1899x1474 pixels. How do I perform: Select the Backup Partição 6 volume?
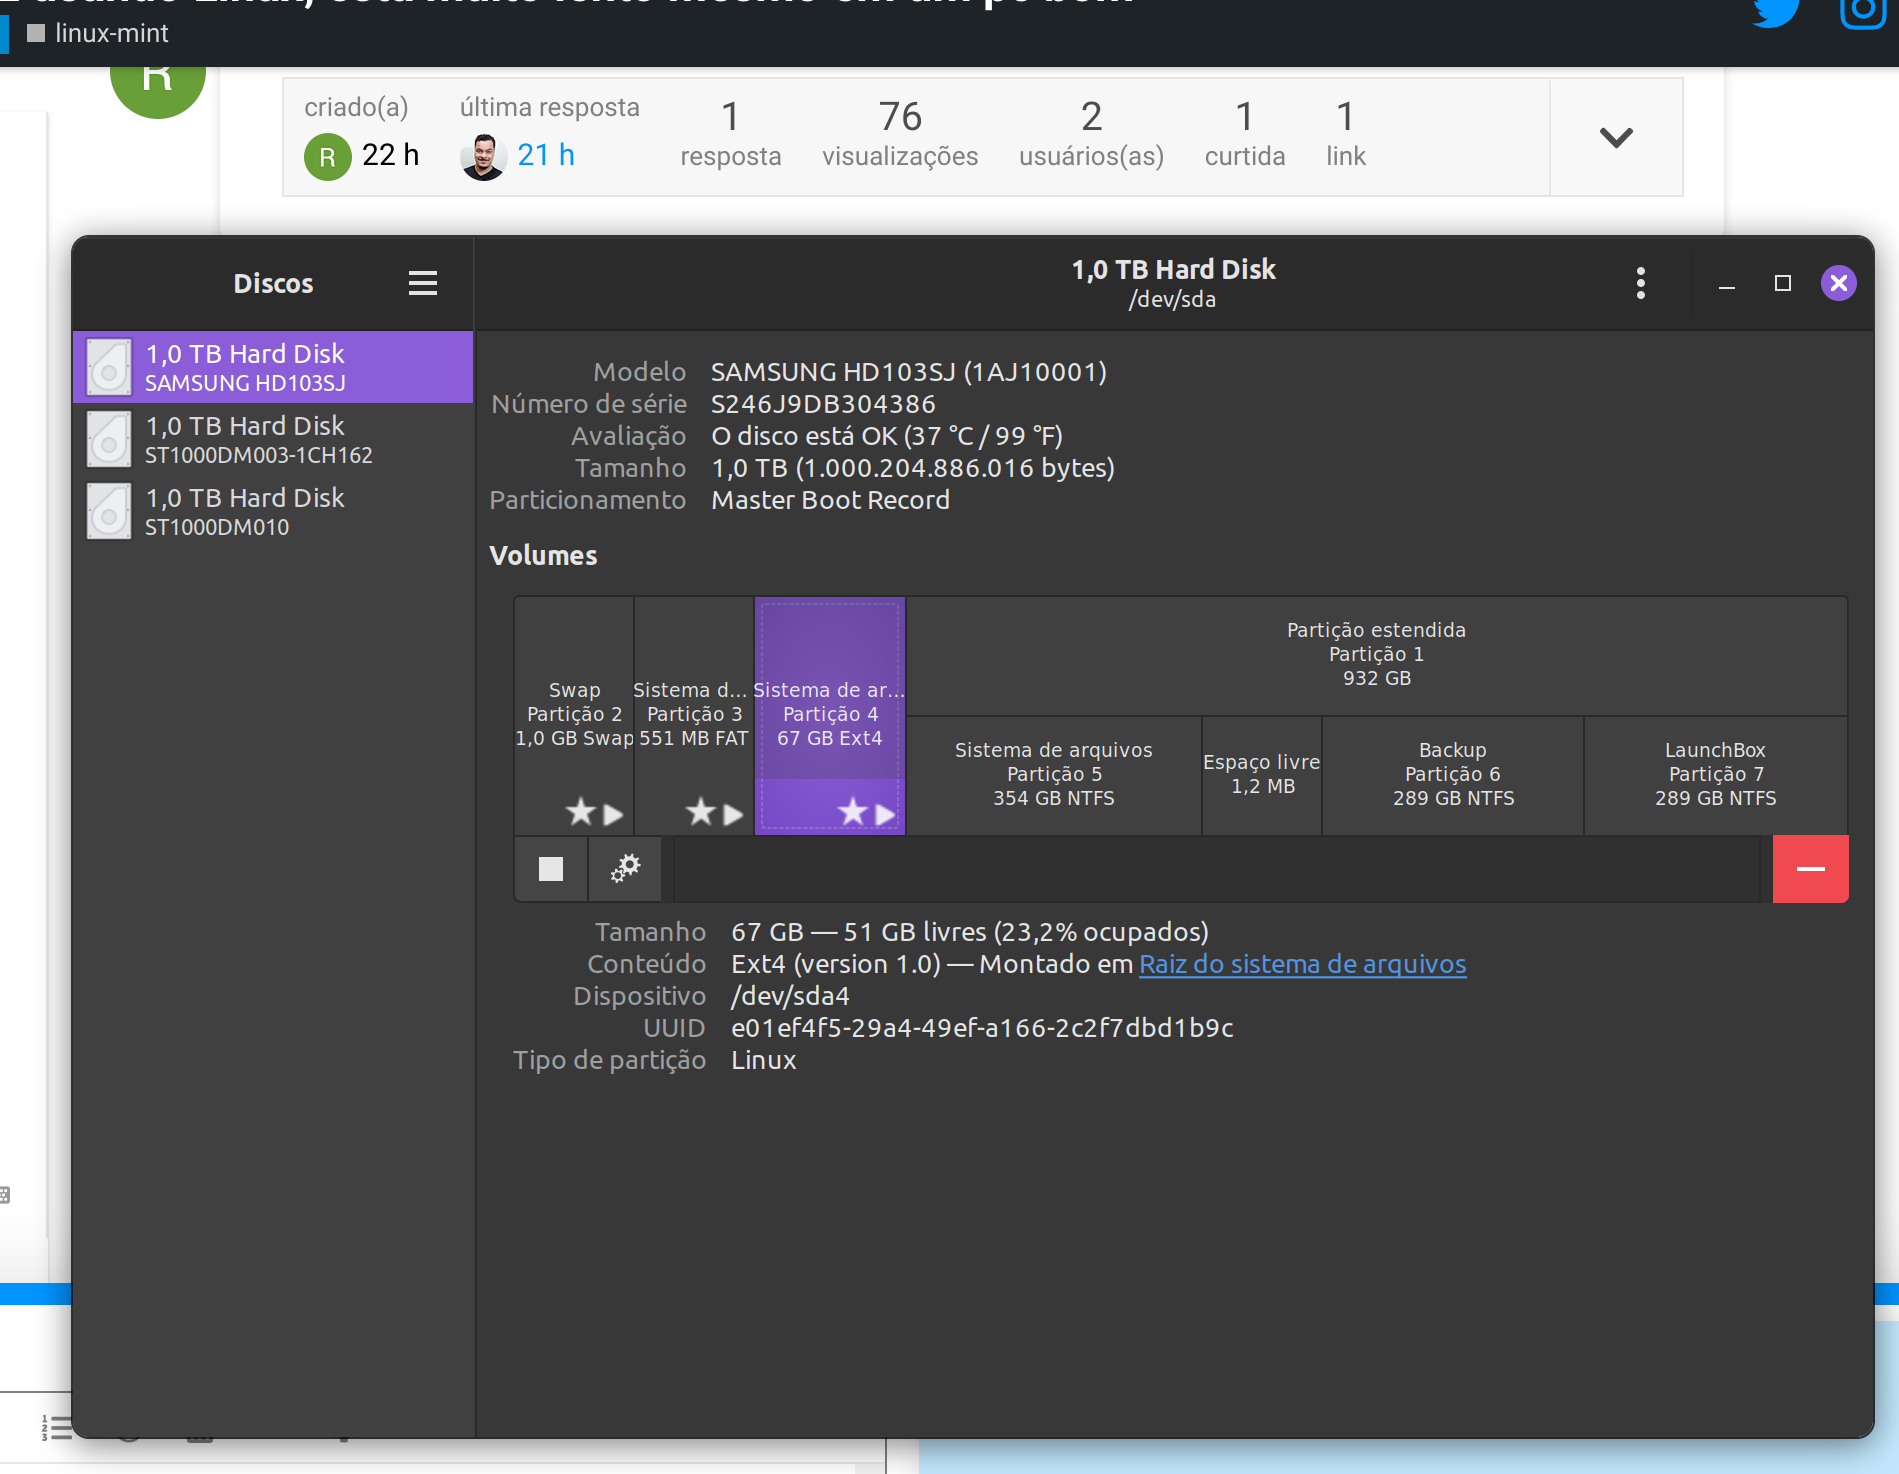click(x=1453, y=775)
